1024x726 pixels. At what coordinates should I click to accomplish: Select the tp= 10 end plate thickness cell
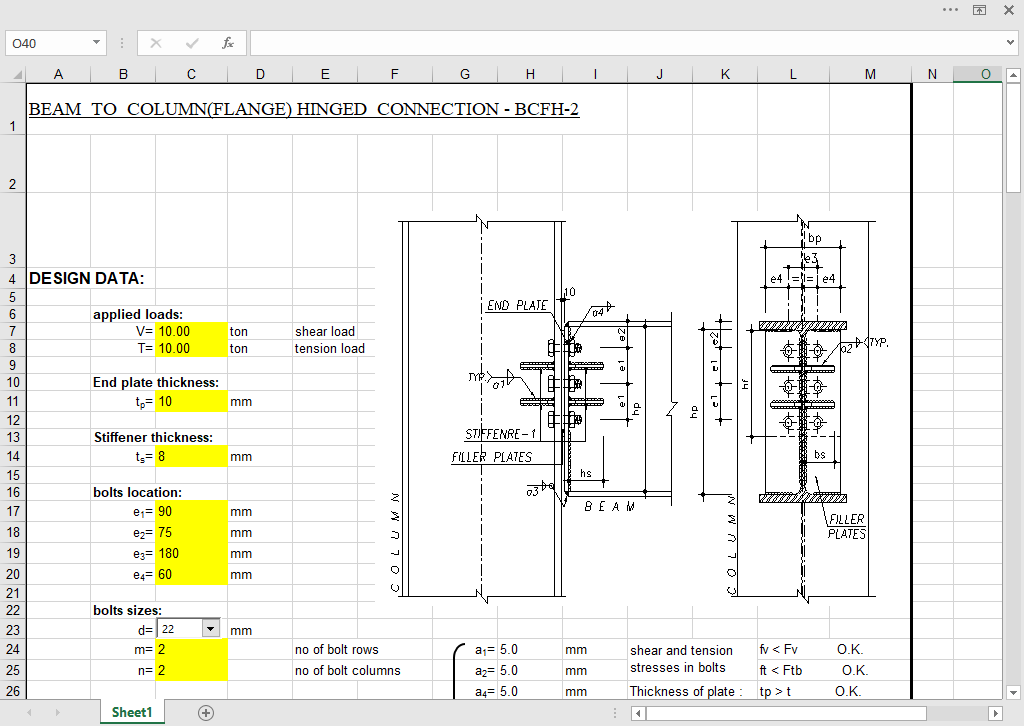(x=191, y=402)
